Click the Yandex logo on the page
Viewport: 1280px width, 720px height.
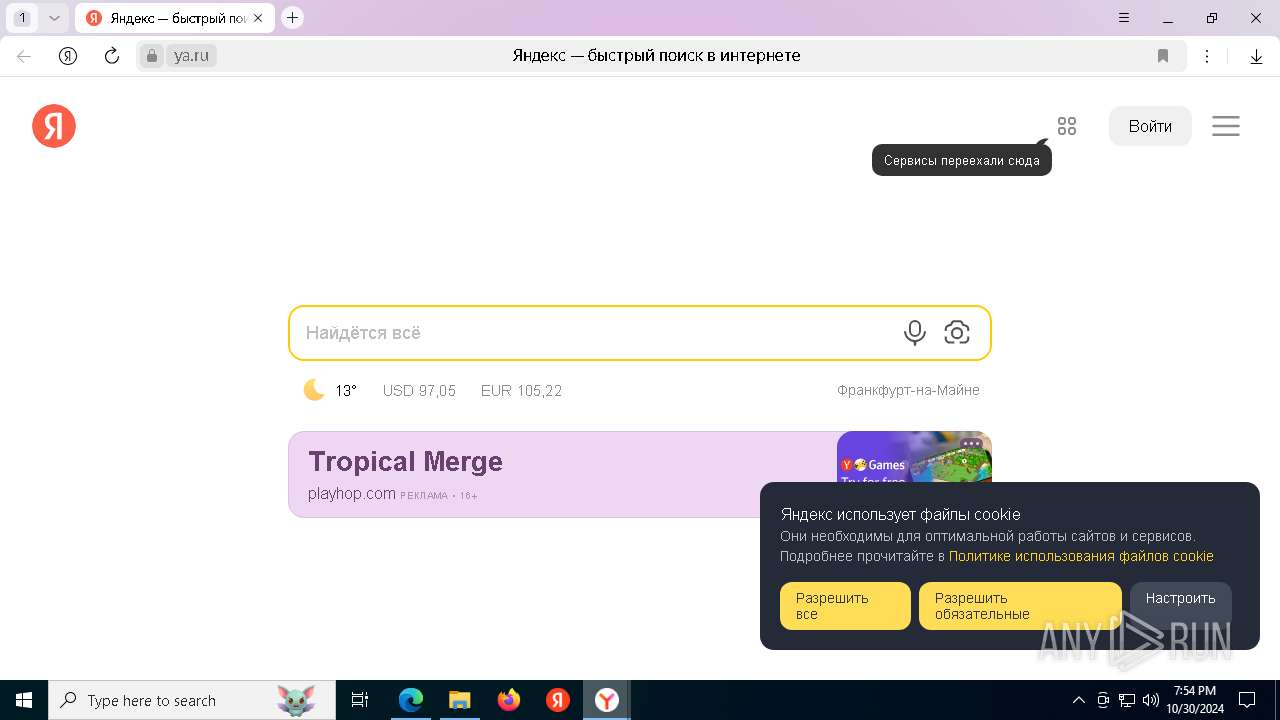pos(54,126)
